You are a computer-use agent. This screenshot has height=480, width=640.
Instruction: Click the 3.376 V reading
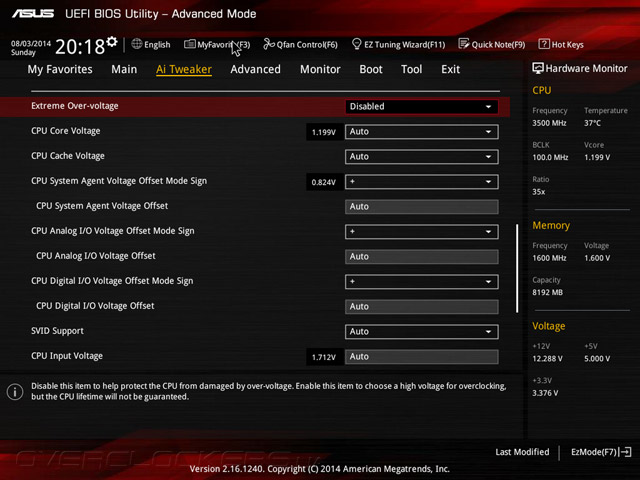tap(545, 393)
